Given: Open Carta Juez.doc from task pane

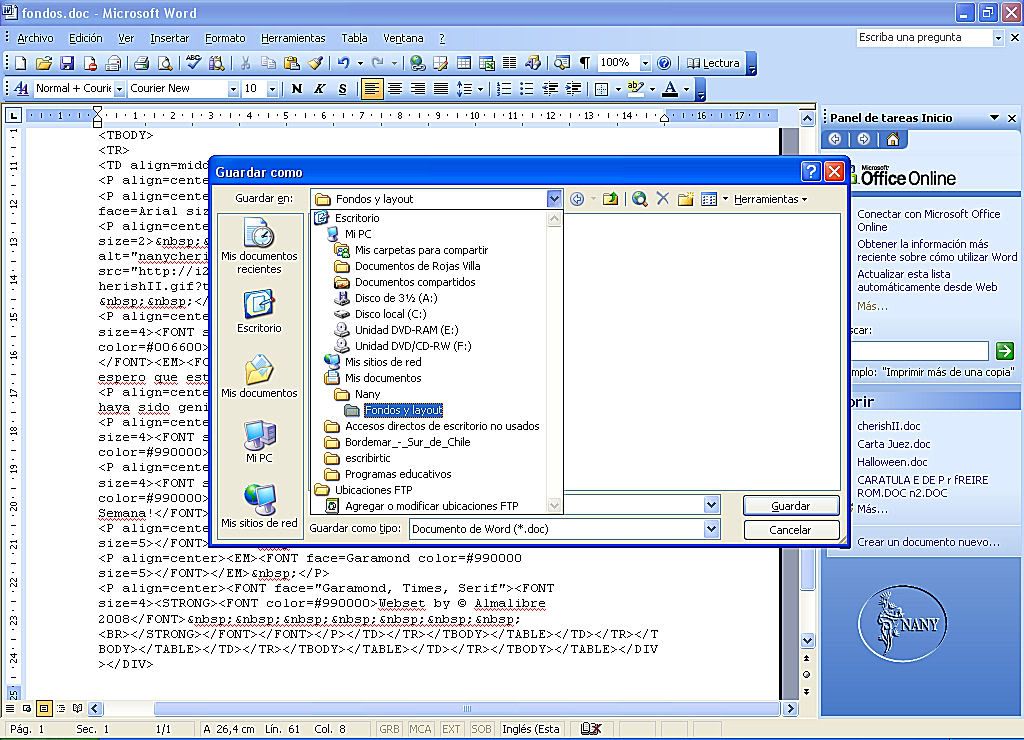Looking at the screenshot, I should click(x=893, y=444).
